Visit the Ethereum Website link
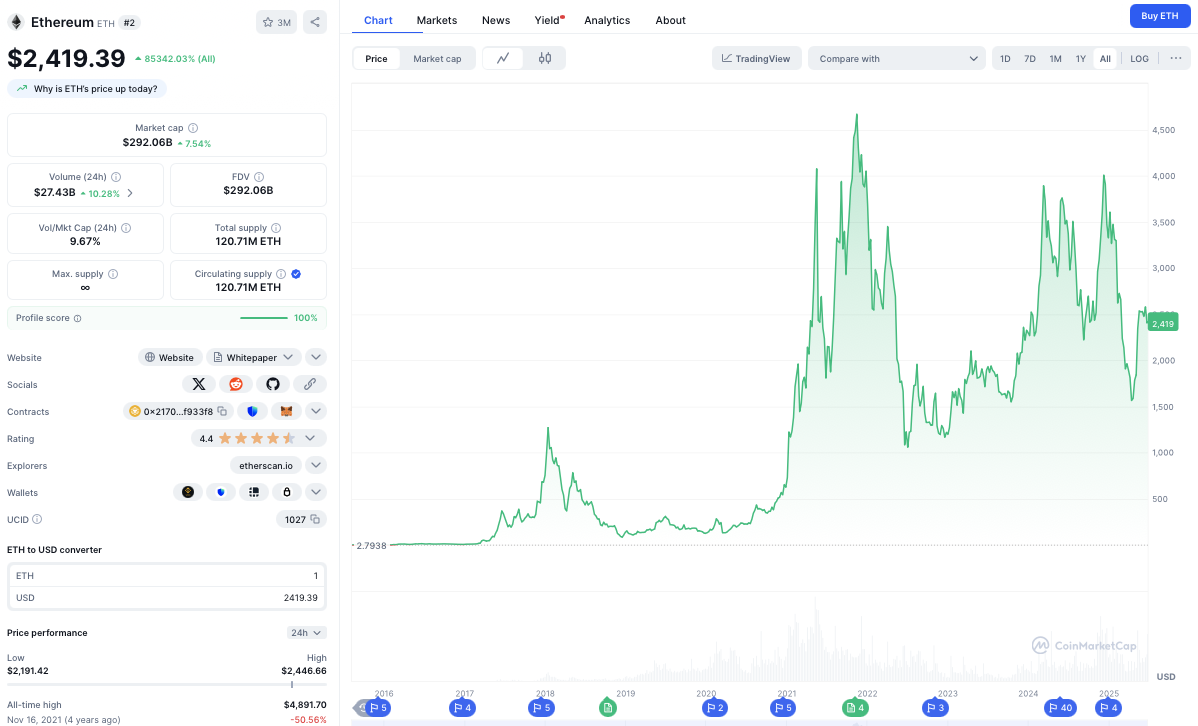Viewport: 1198px width, 726px height. coord(170,357)
